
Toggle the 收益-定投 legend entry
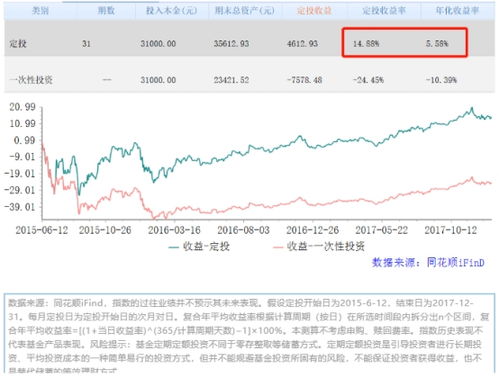[x=199, y=247]
